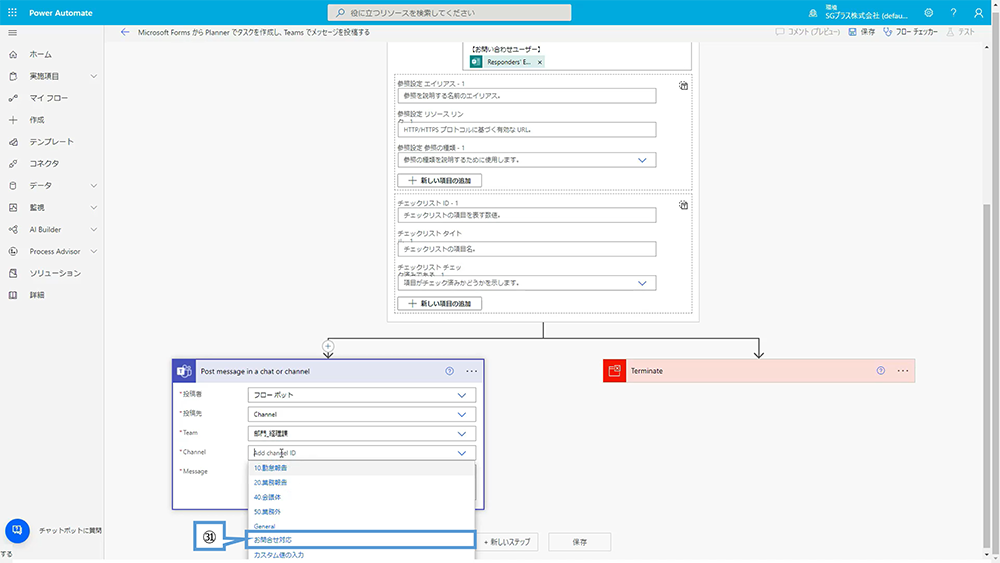Select the channel starting with 50
The width and height of the screenshot is (1000, 563).
(361, 512)
